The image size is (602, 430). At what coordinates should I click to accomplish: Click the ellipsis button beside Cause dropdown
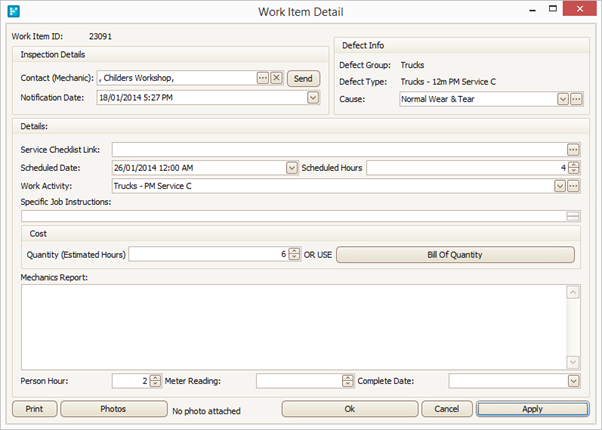(576, 99)
